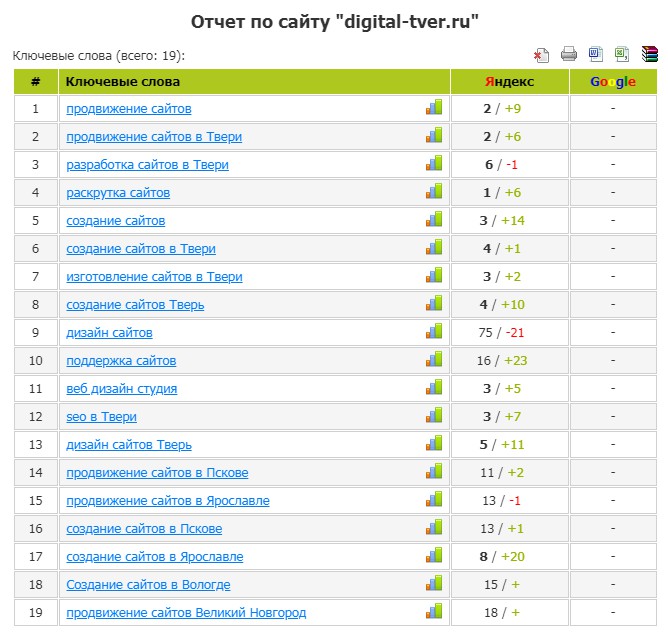Screen dimensions: 668x636
Task: Open chart icon for 'создание сайтов в Твери'
Action: pyautogui.click(x=434, y=247)
